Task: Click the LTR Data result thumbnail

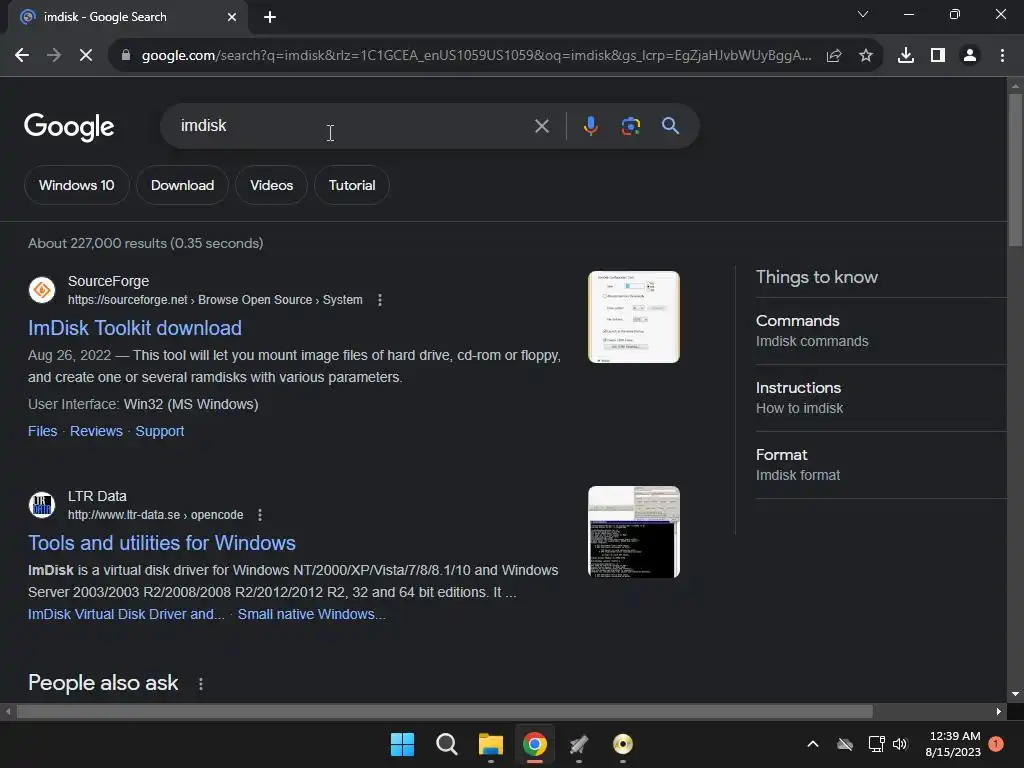Action: 633,532
